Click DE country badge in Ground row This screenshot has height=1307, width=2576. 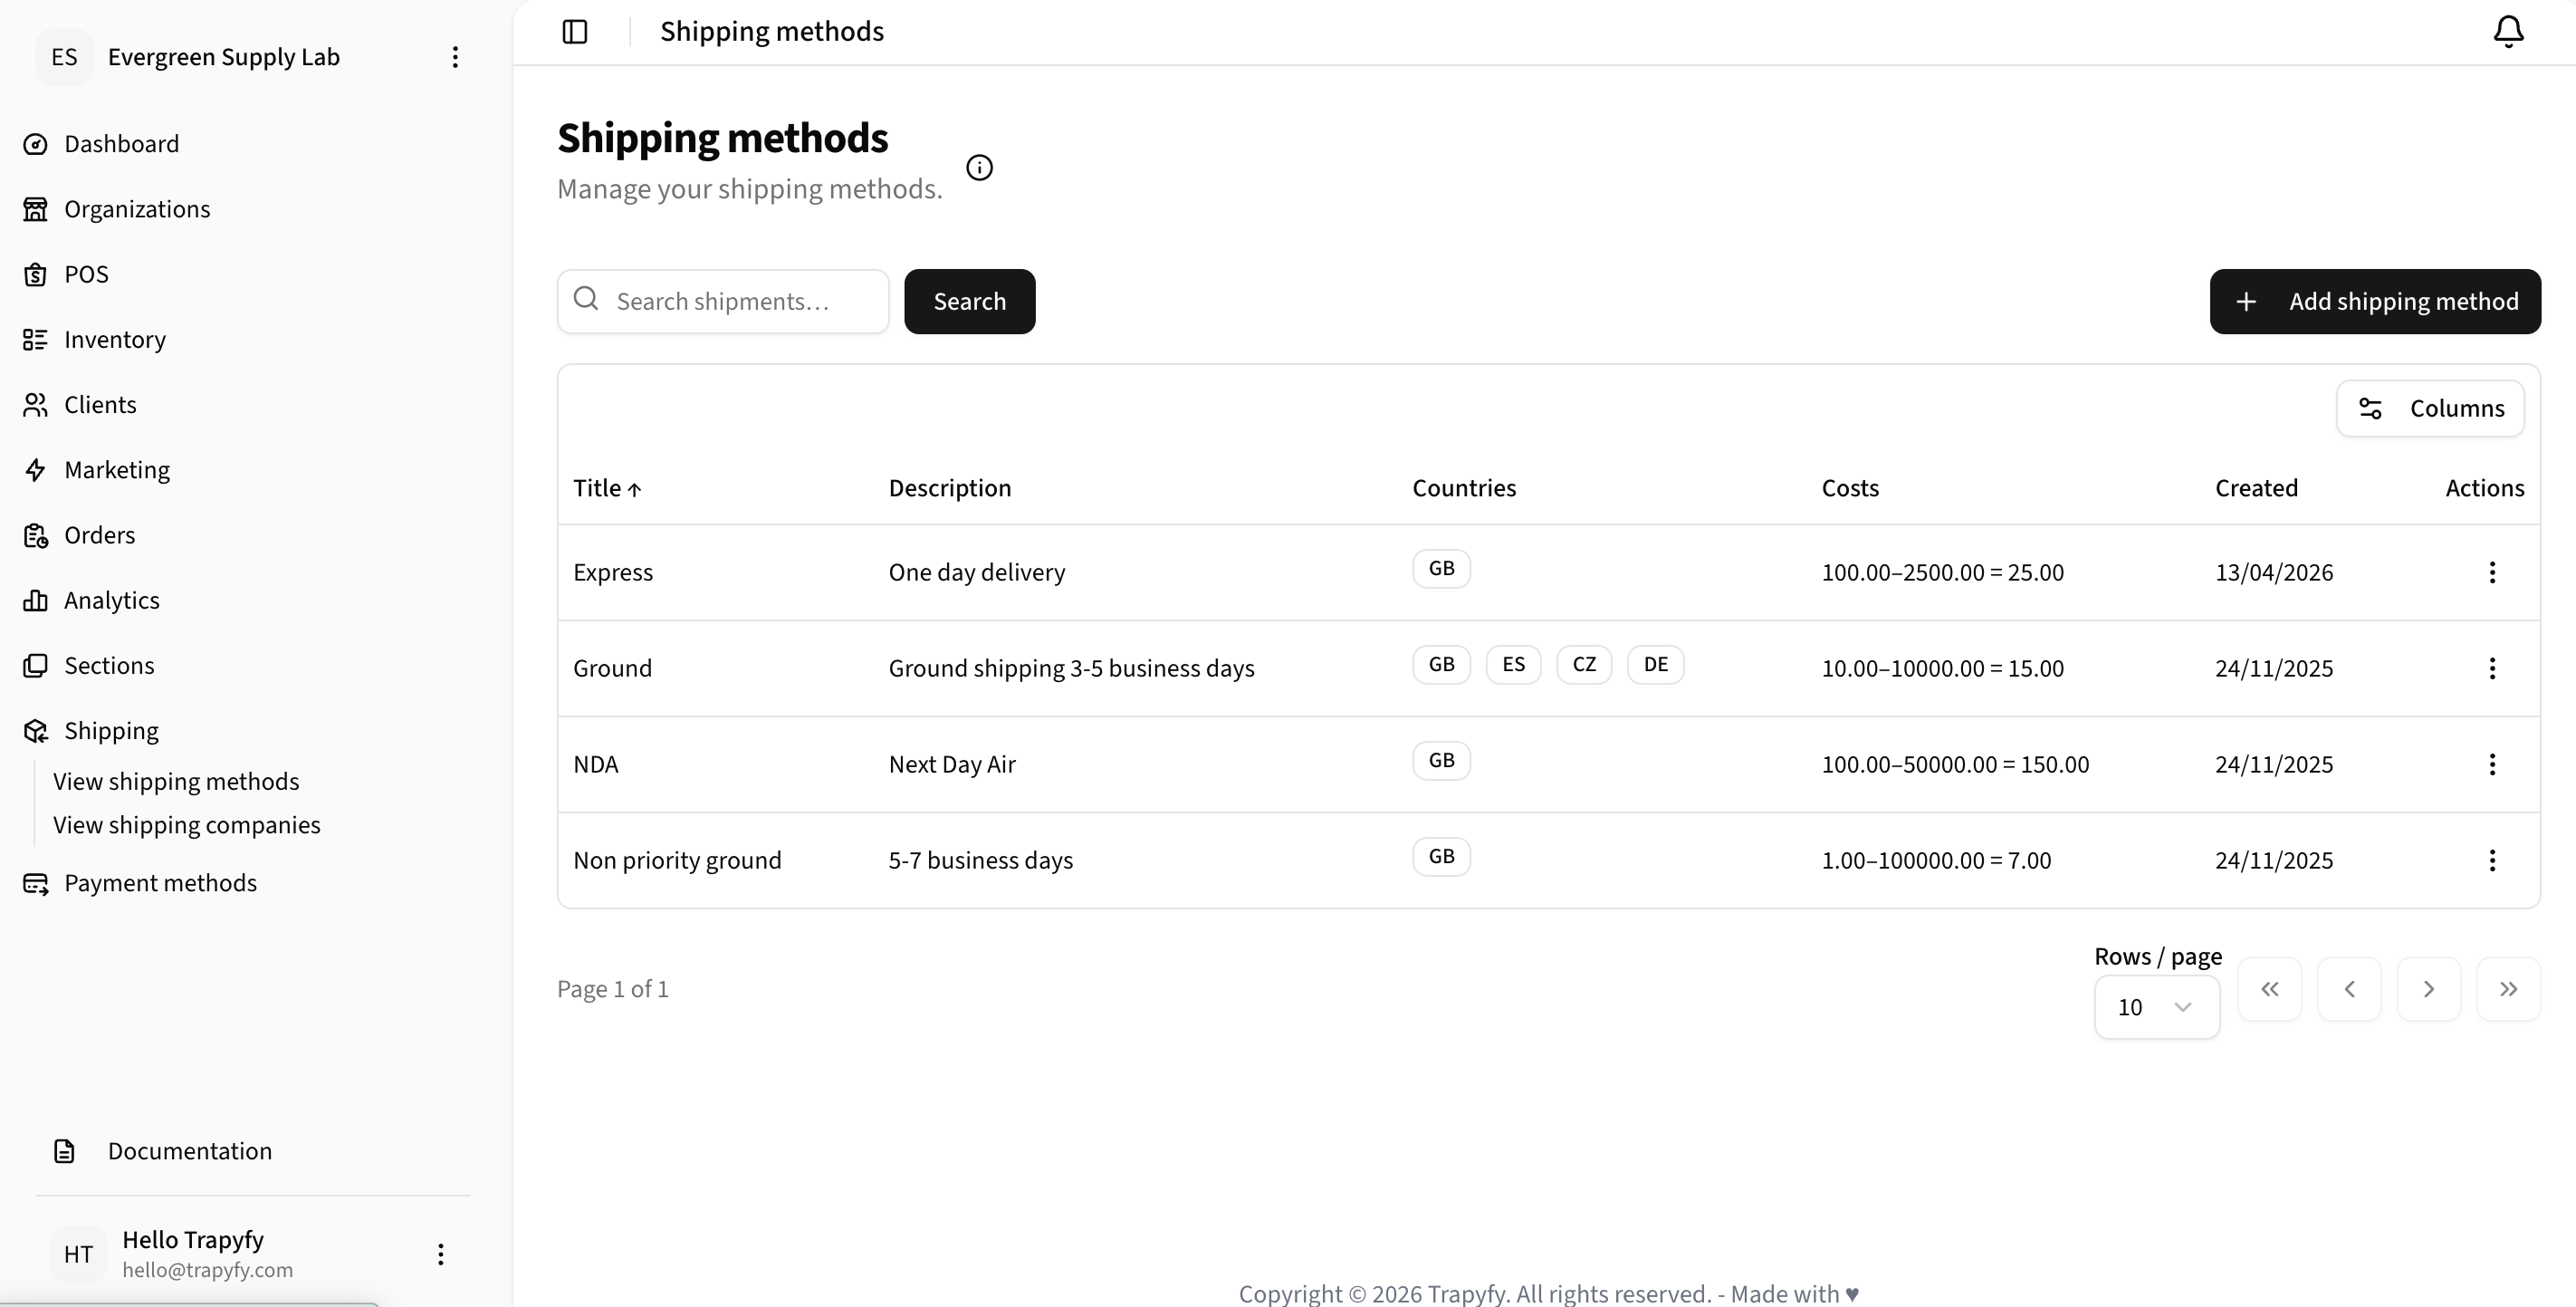pyautogui.click(x=1655, y=664)
